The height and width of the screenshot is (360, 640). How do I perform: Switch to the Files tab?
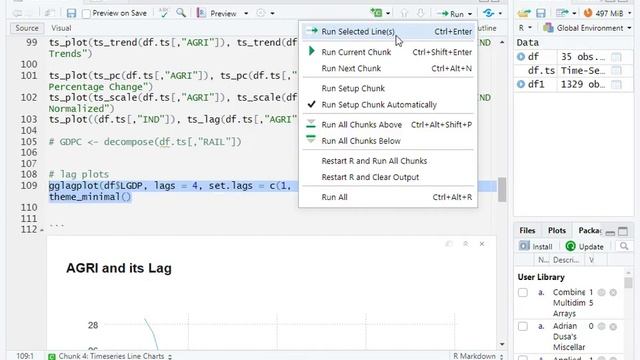527,231
